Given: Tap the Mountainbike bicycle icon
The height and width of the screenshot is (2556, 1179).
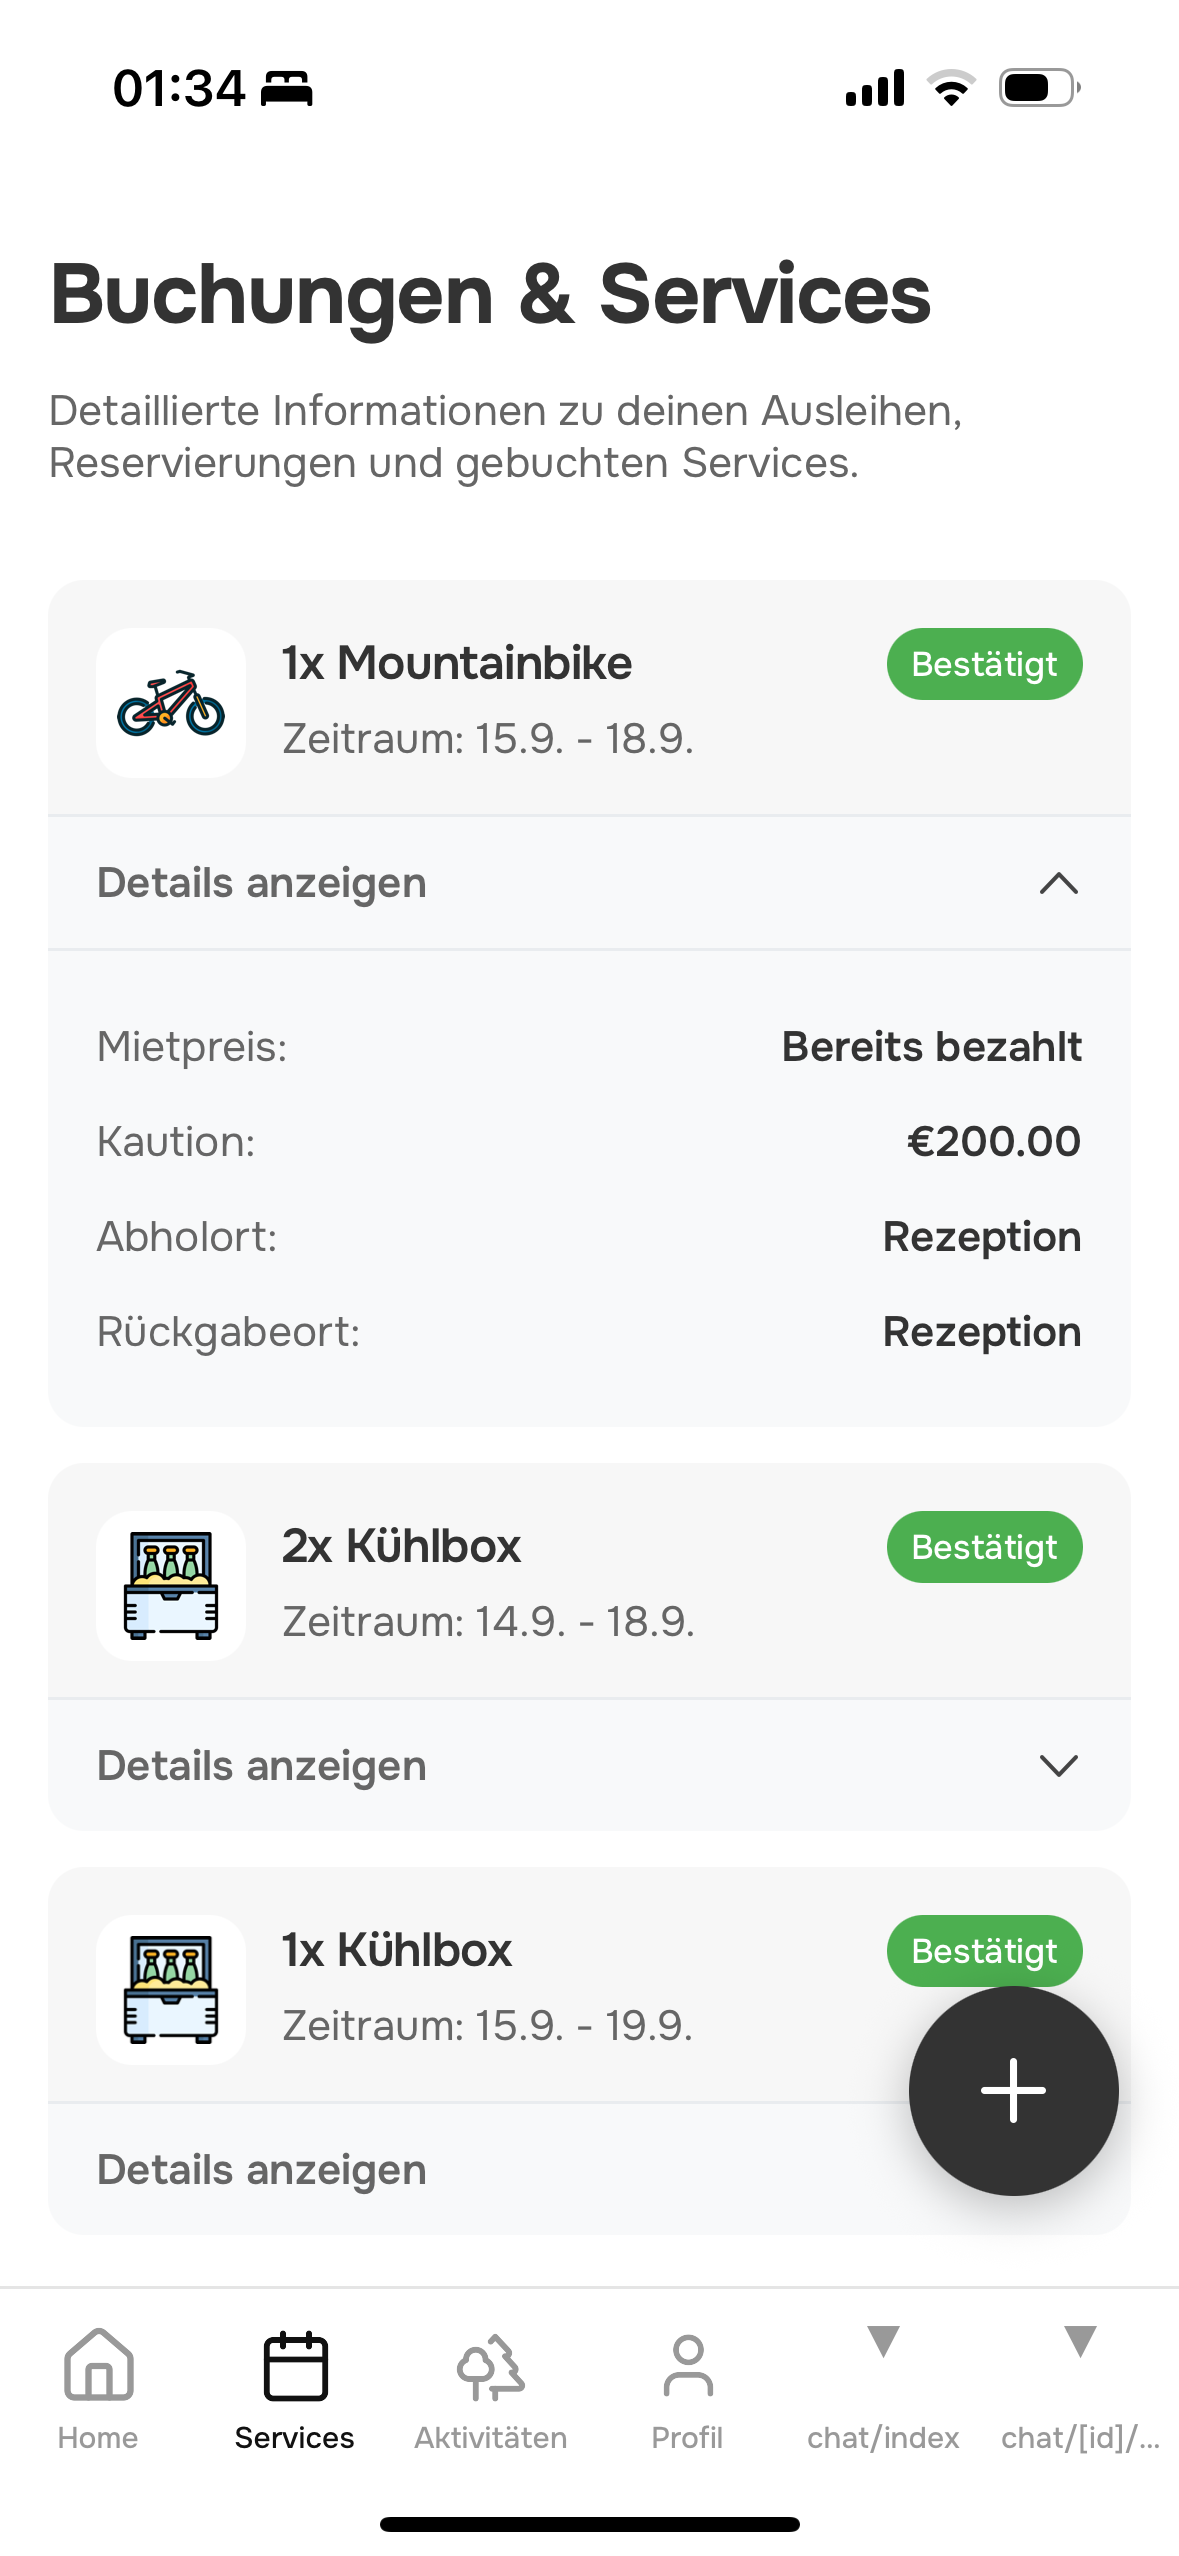Looking at the screenshot, I should 171,703.
